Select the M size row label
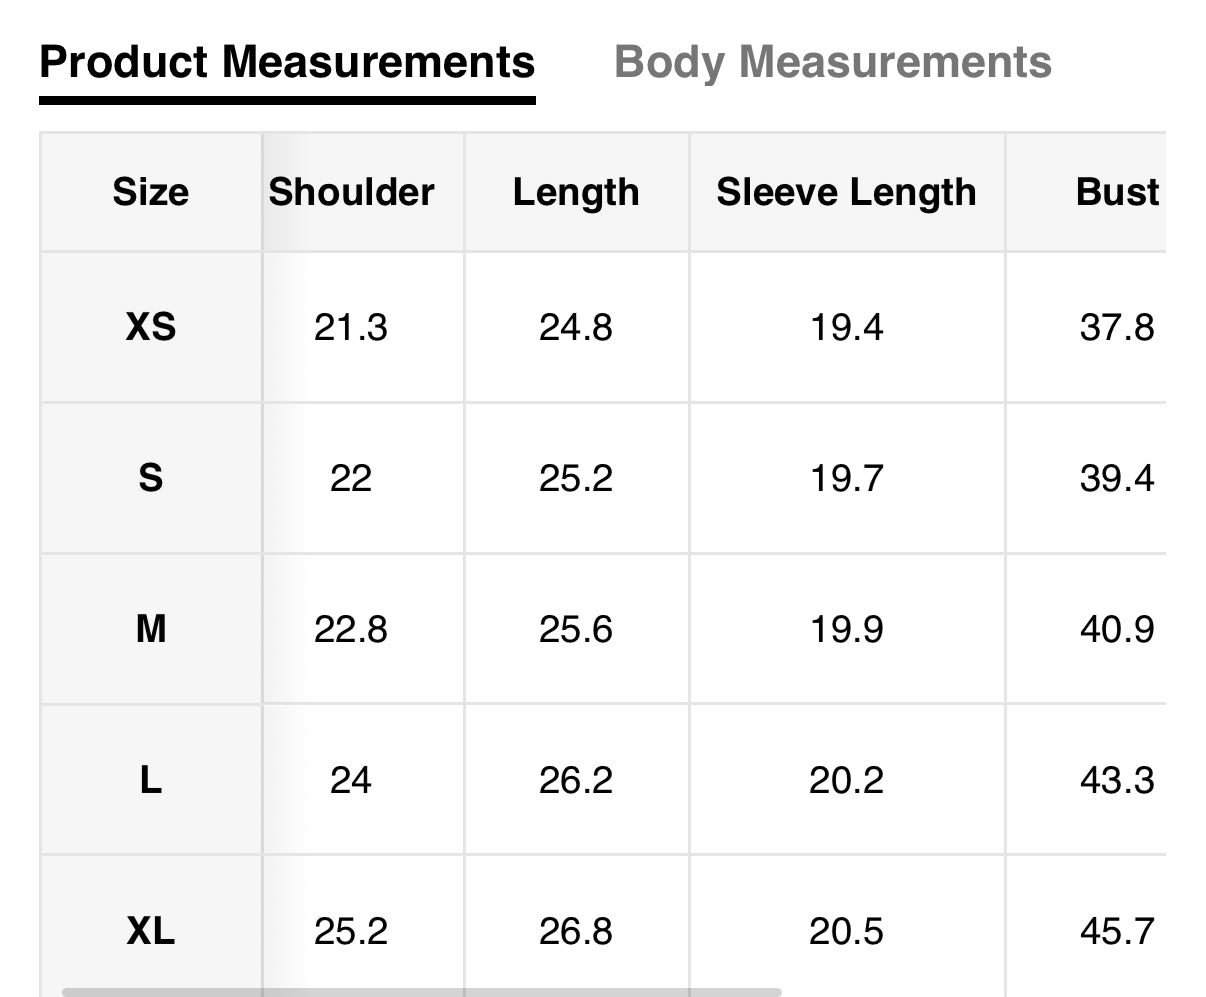1206x997 pixels. pos(151,629)
